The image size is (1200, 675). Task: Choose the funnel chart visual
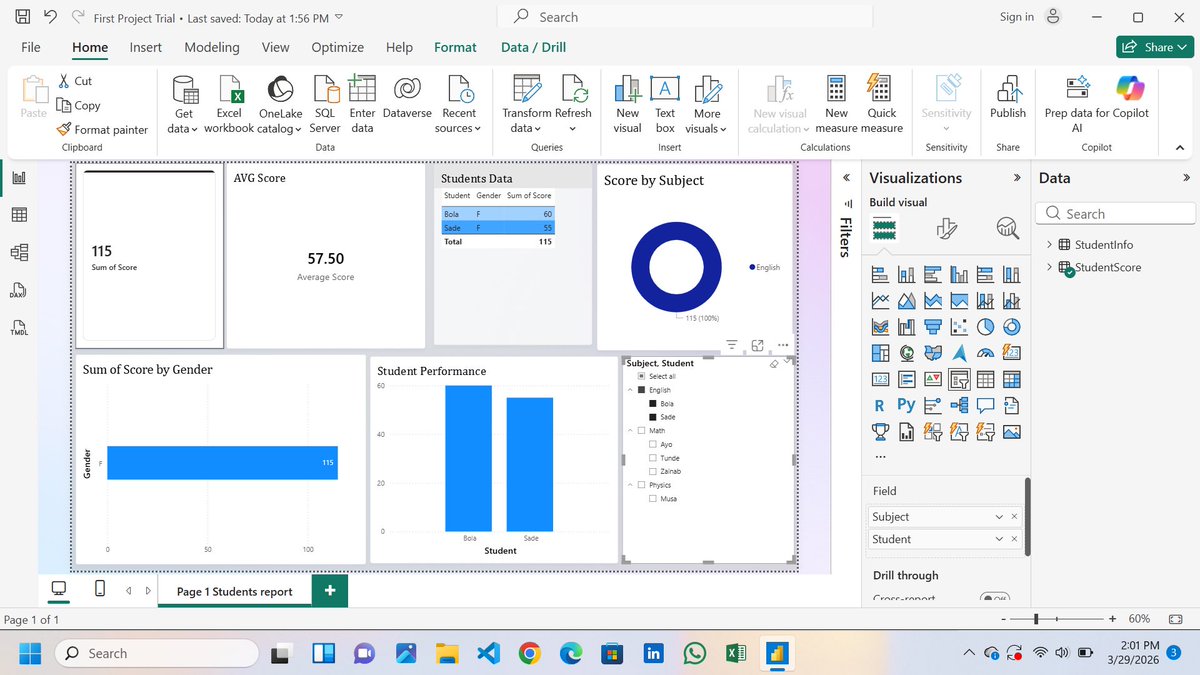tap(933, 326)
